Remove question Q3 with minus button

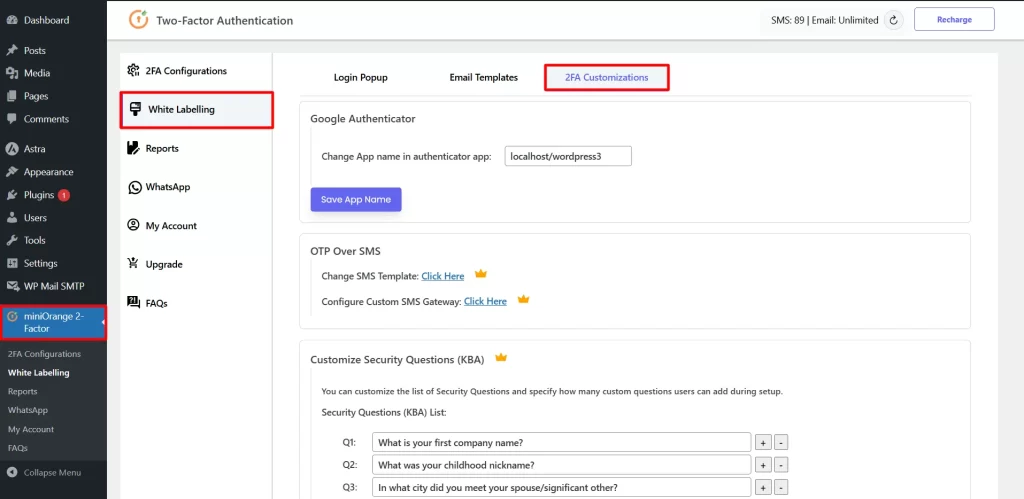click(x=781, y=487)
